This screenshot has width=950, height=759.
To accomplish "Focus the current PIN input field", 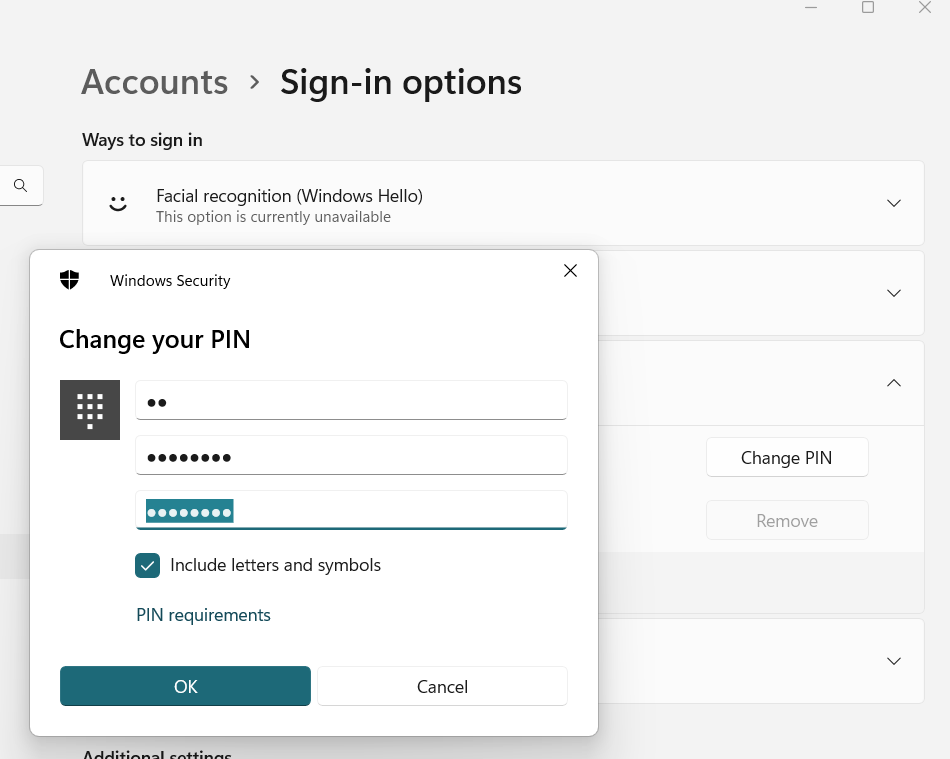I will point(350,401).
